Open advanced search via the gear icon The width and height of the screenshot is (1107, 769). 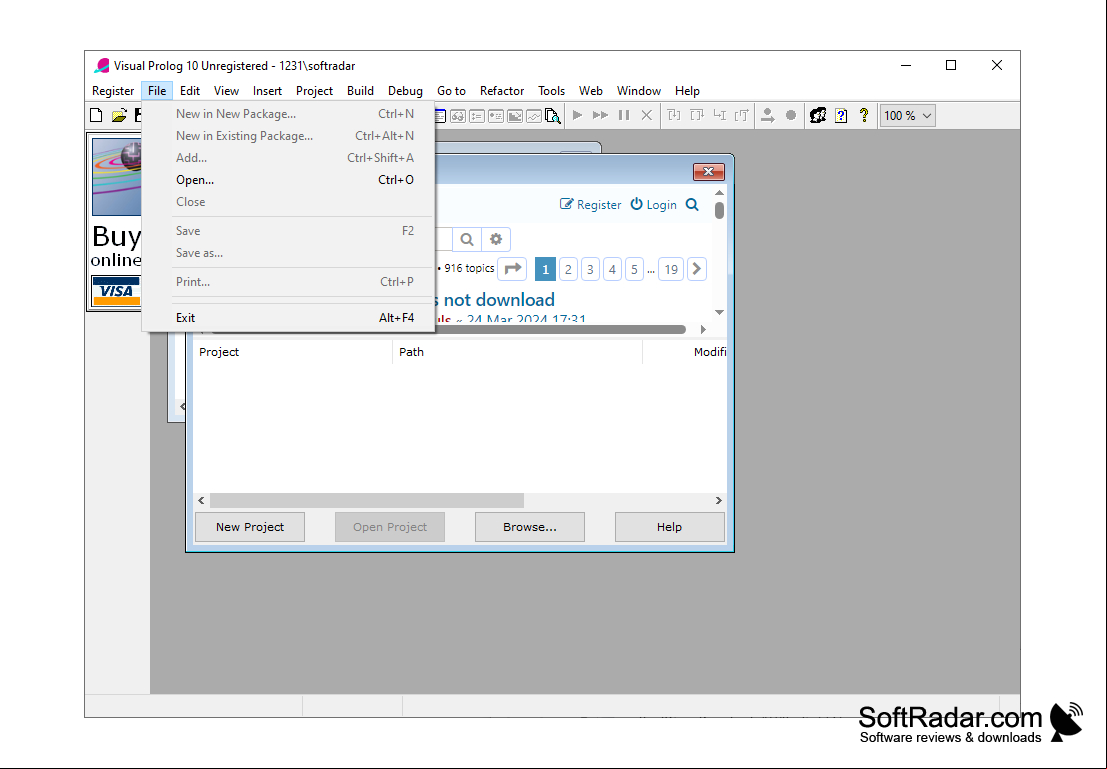[496, 239]
